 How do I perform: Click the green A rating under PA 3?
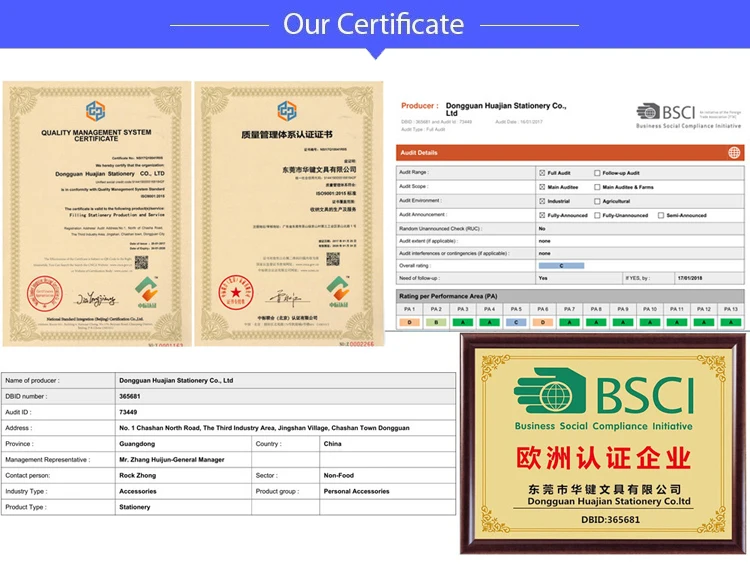[463, 322]
